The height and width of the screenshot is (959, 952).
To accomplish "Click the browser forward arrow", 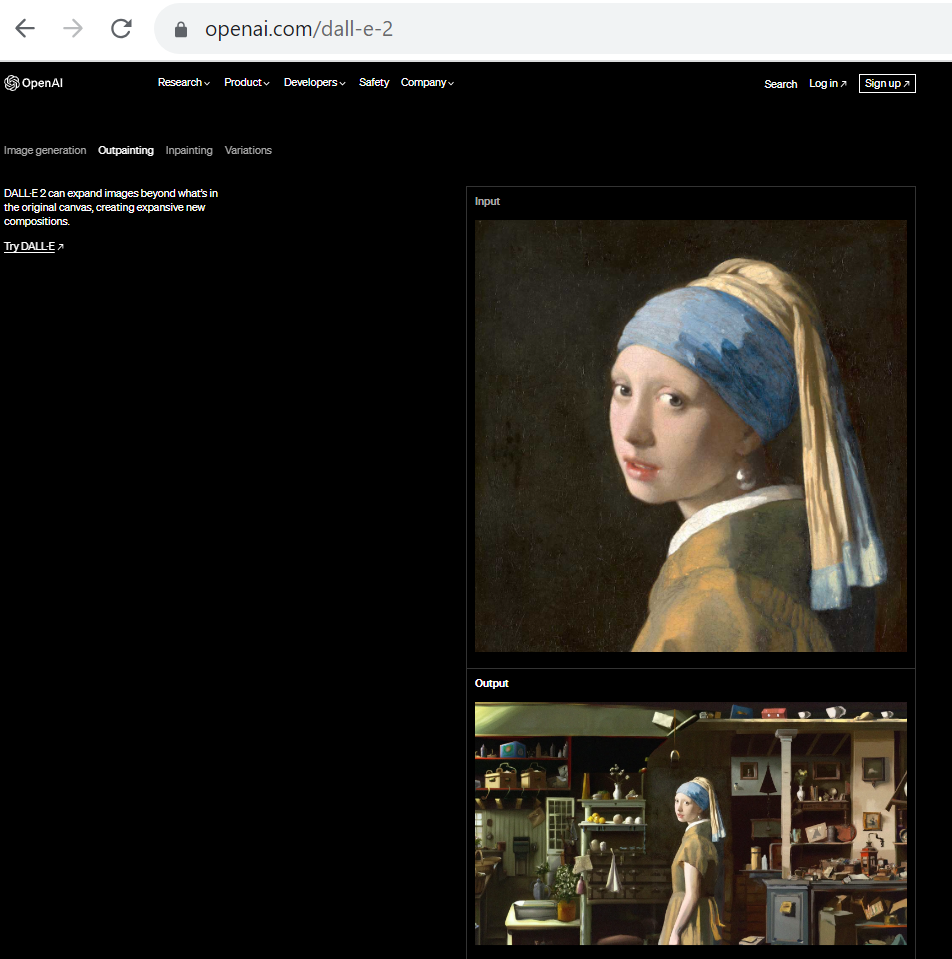I will point(73,29).
